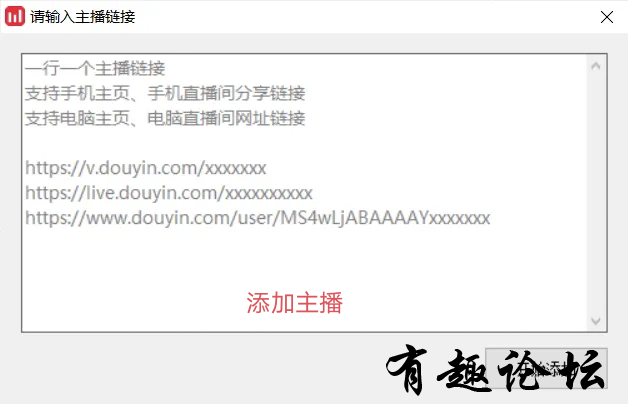
Task: Click the red app icon in title bar
Action: pyautogui.click(x=15, y=16)
